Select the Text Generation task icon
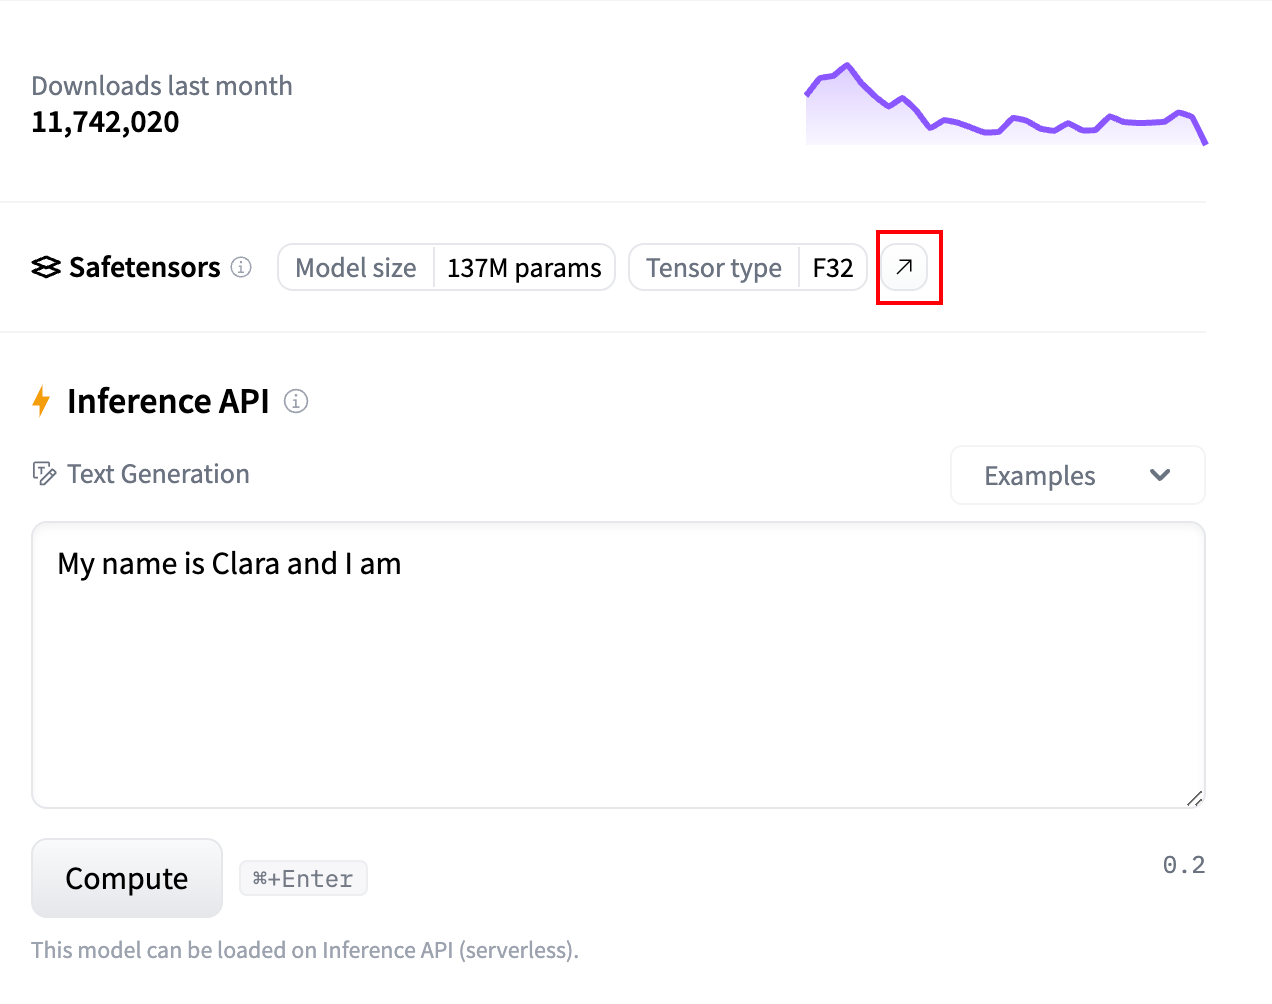Viewport: 1272px width, 1004px height. click(44, 473)
